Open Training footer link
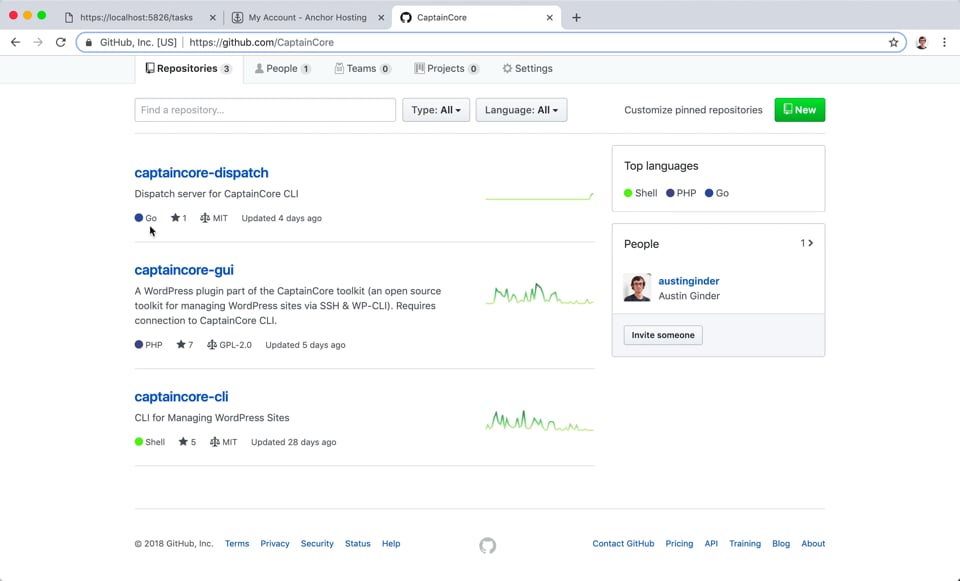Screen dimensions: 960x581 744,544
